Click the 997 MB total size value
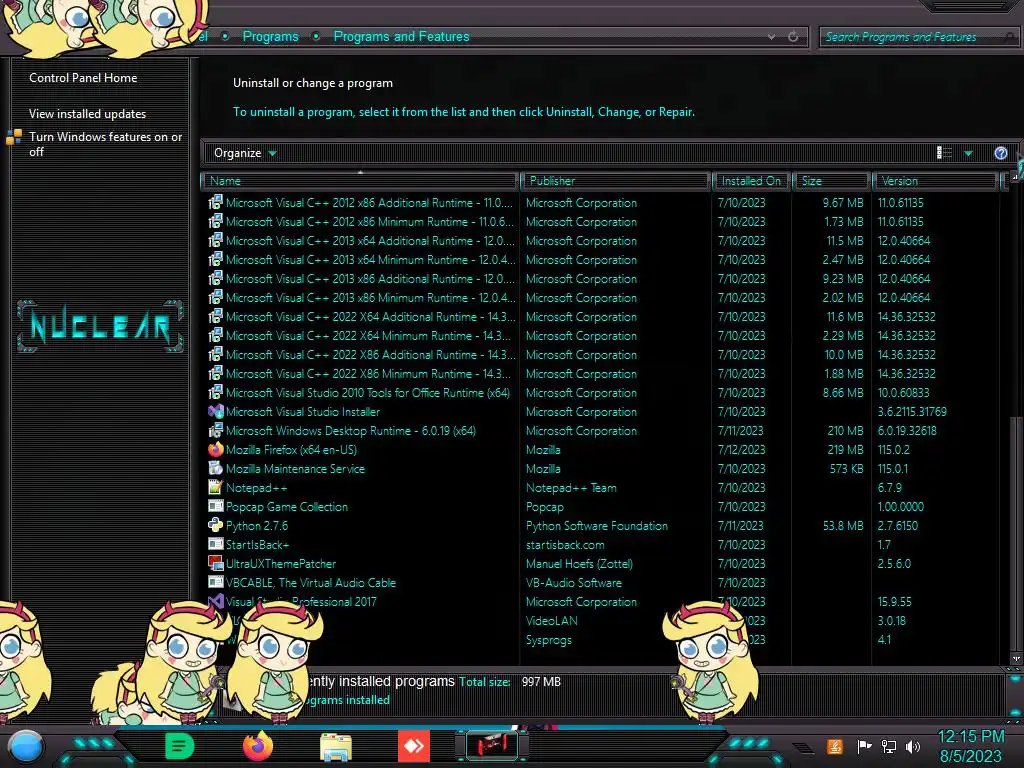Viewport: 1024px width, 768px height. pyautogui.click(x=541, y=682)
